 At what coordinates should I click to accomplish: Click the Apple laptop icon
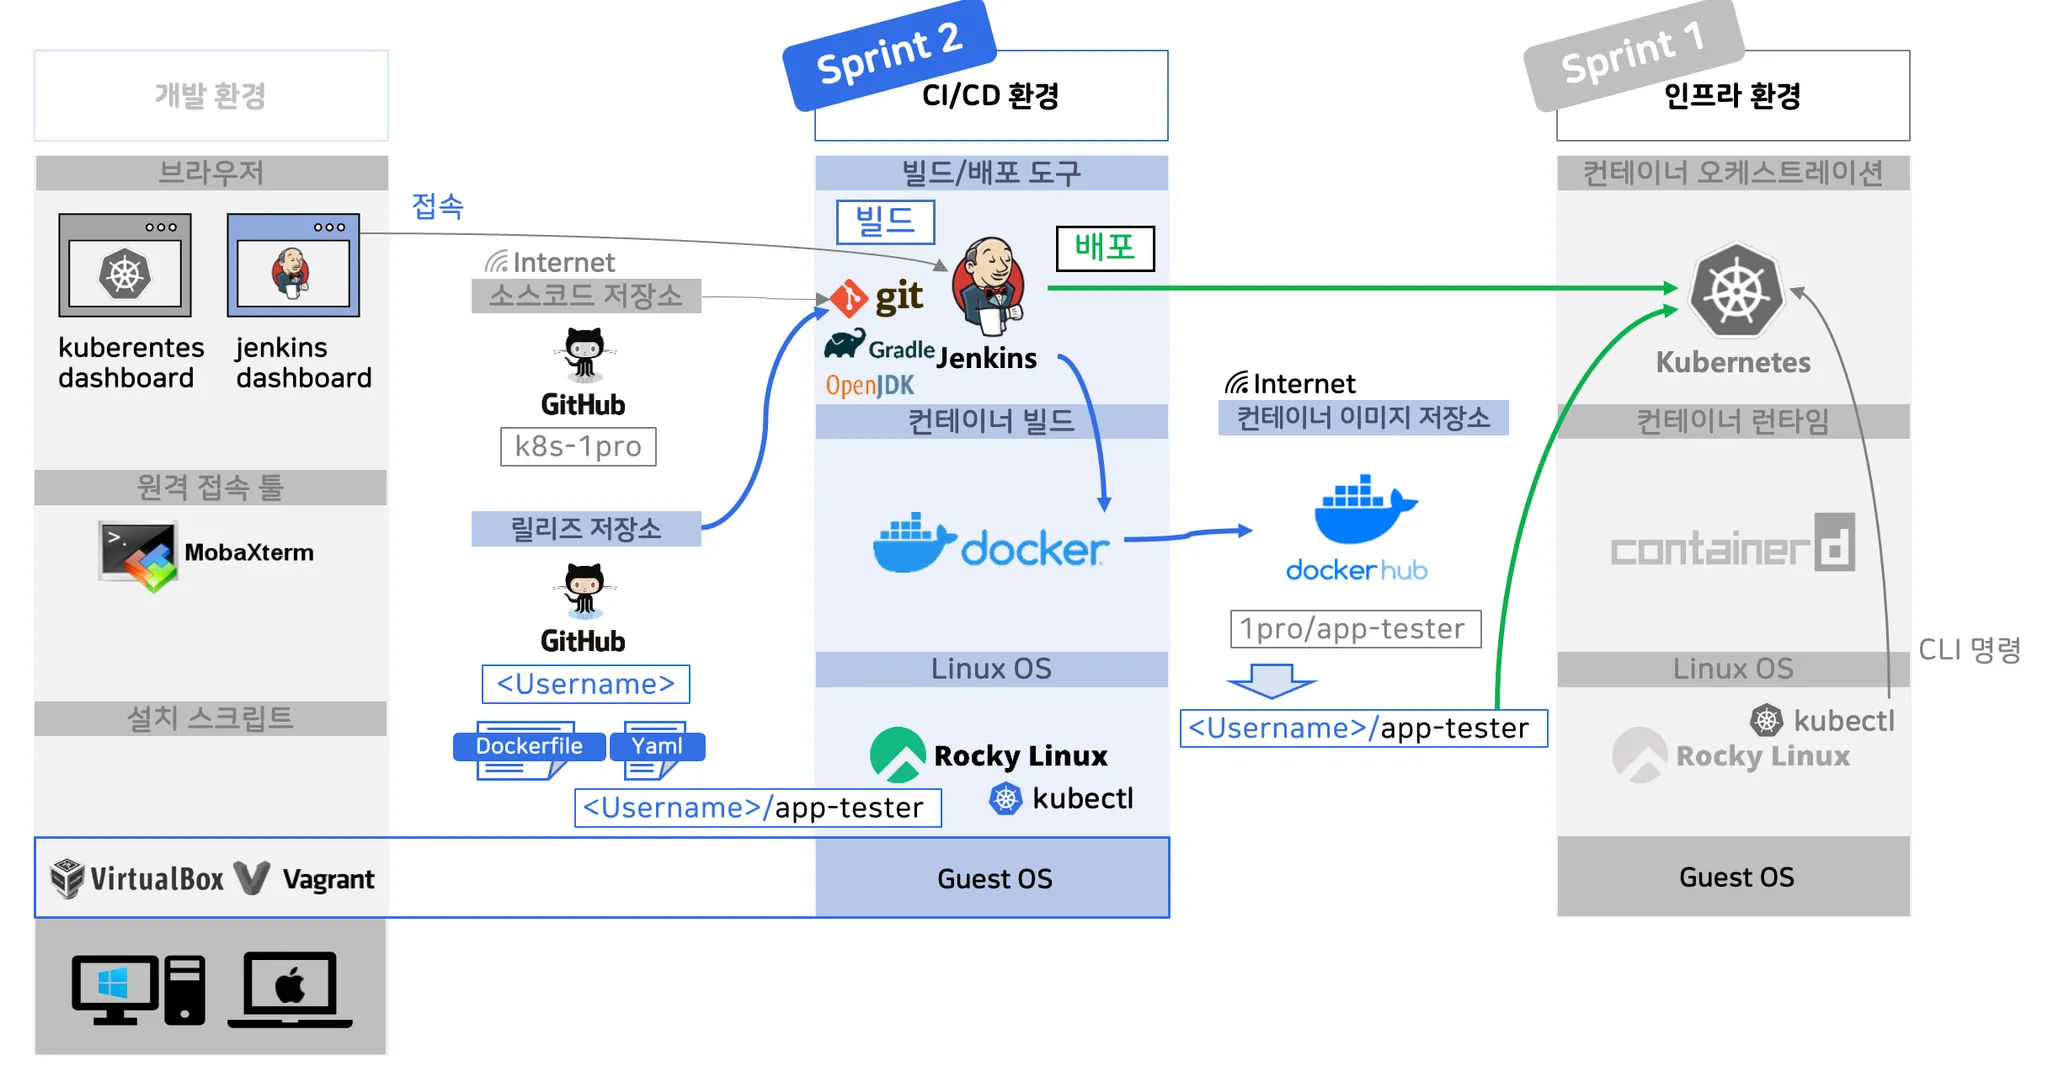(290, 990)
